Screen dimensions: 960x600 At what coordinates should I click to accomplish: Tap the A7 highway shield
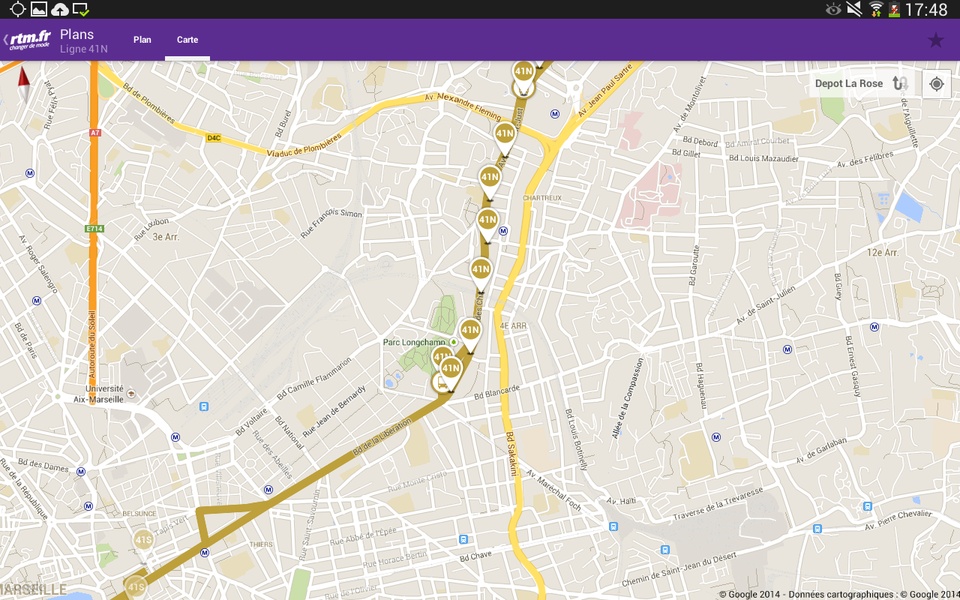(95, 132)
